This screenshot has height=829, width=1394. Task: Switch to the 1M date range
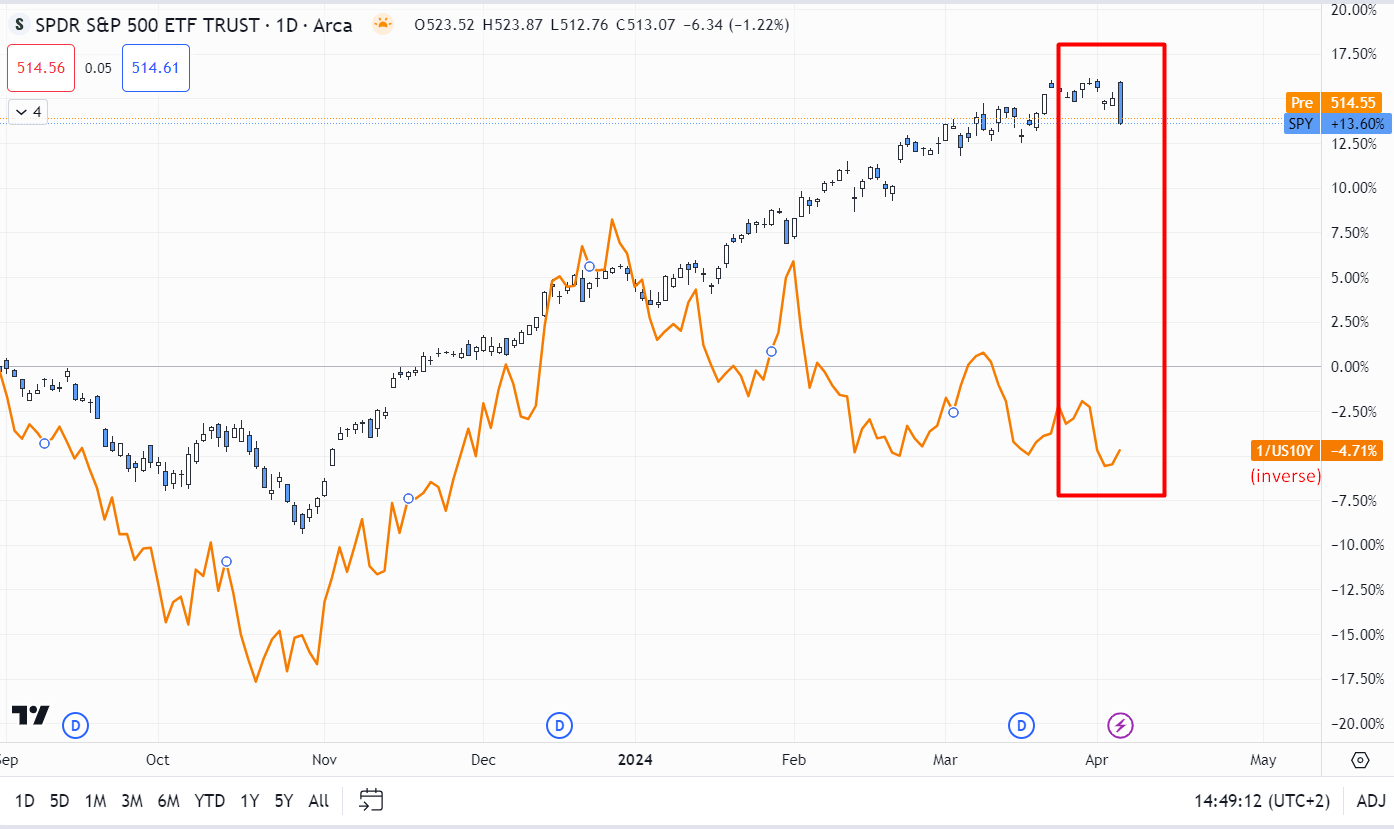95,801
